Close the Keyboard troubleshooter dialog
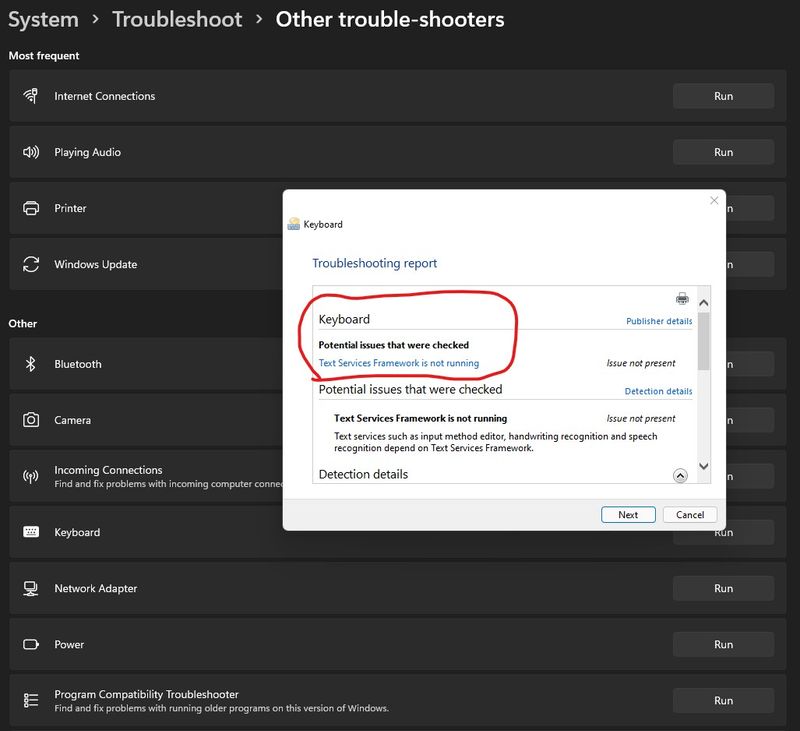This screenshot has width=800, height=731. tap(714, 200)
